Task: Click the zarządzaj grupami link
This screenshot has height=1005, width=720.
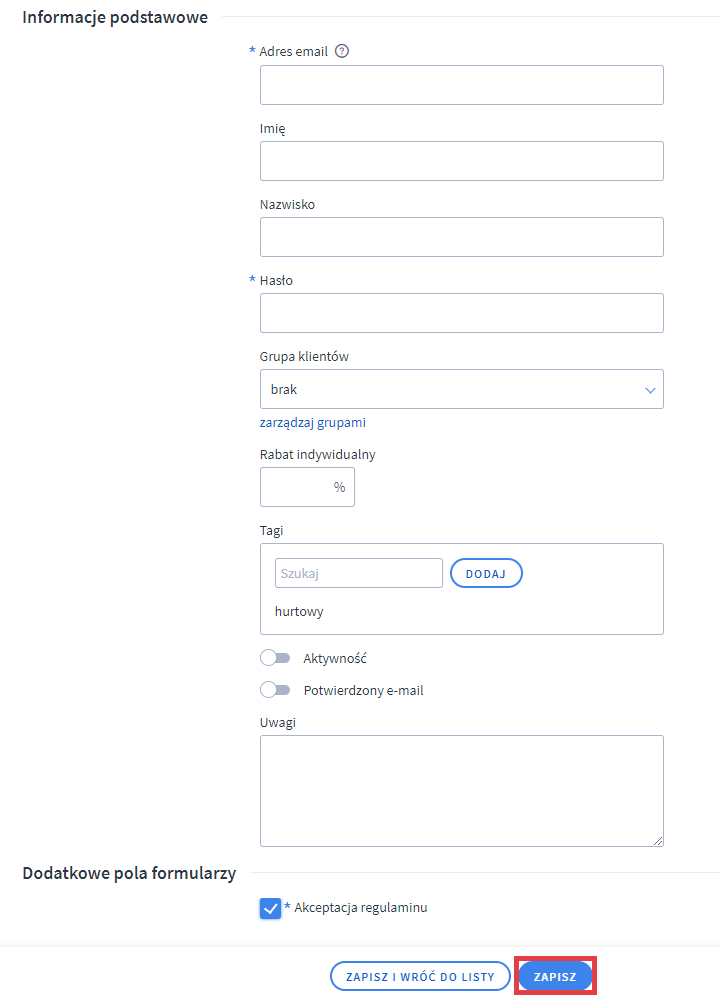Action: pyautogui.click(x=312, y=423)
